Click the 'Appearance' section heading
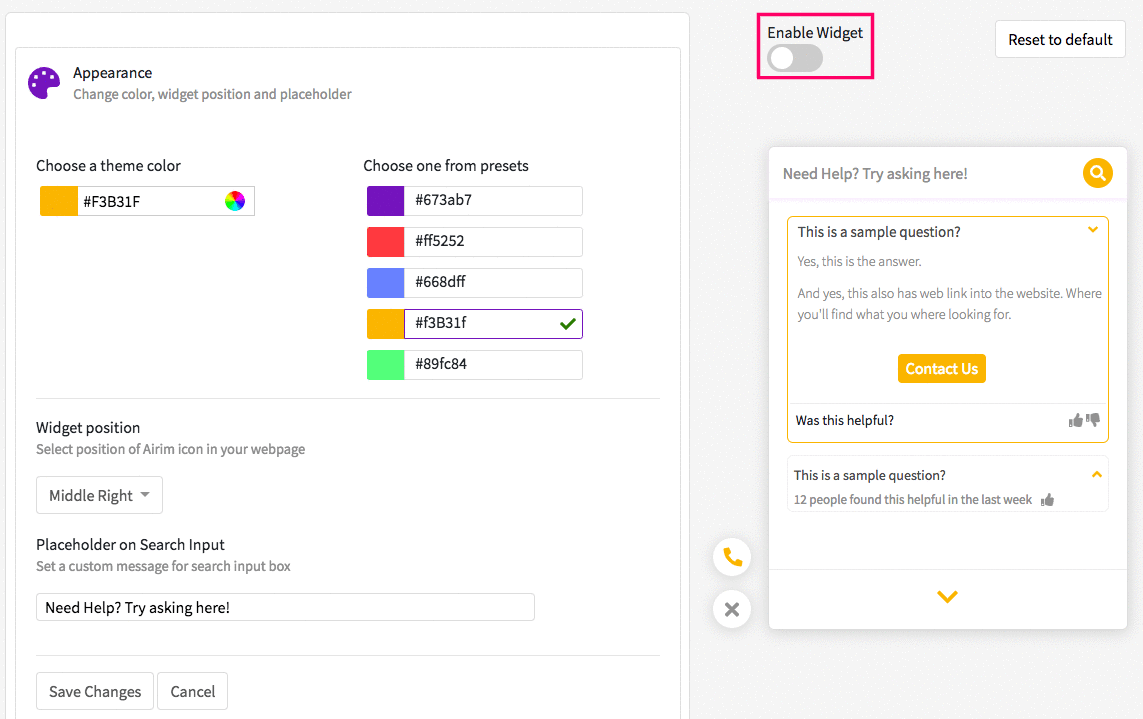 tap(112, 73)
